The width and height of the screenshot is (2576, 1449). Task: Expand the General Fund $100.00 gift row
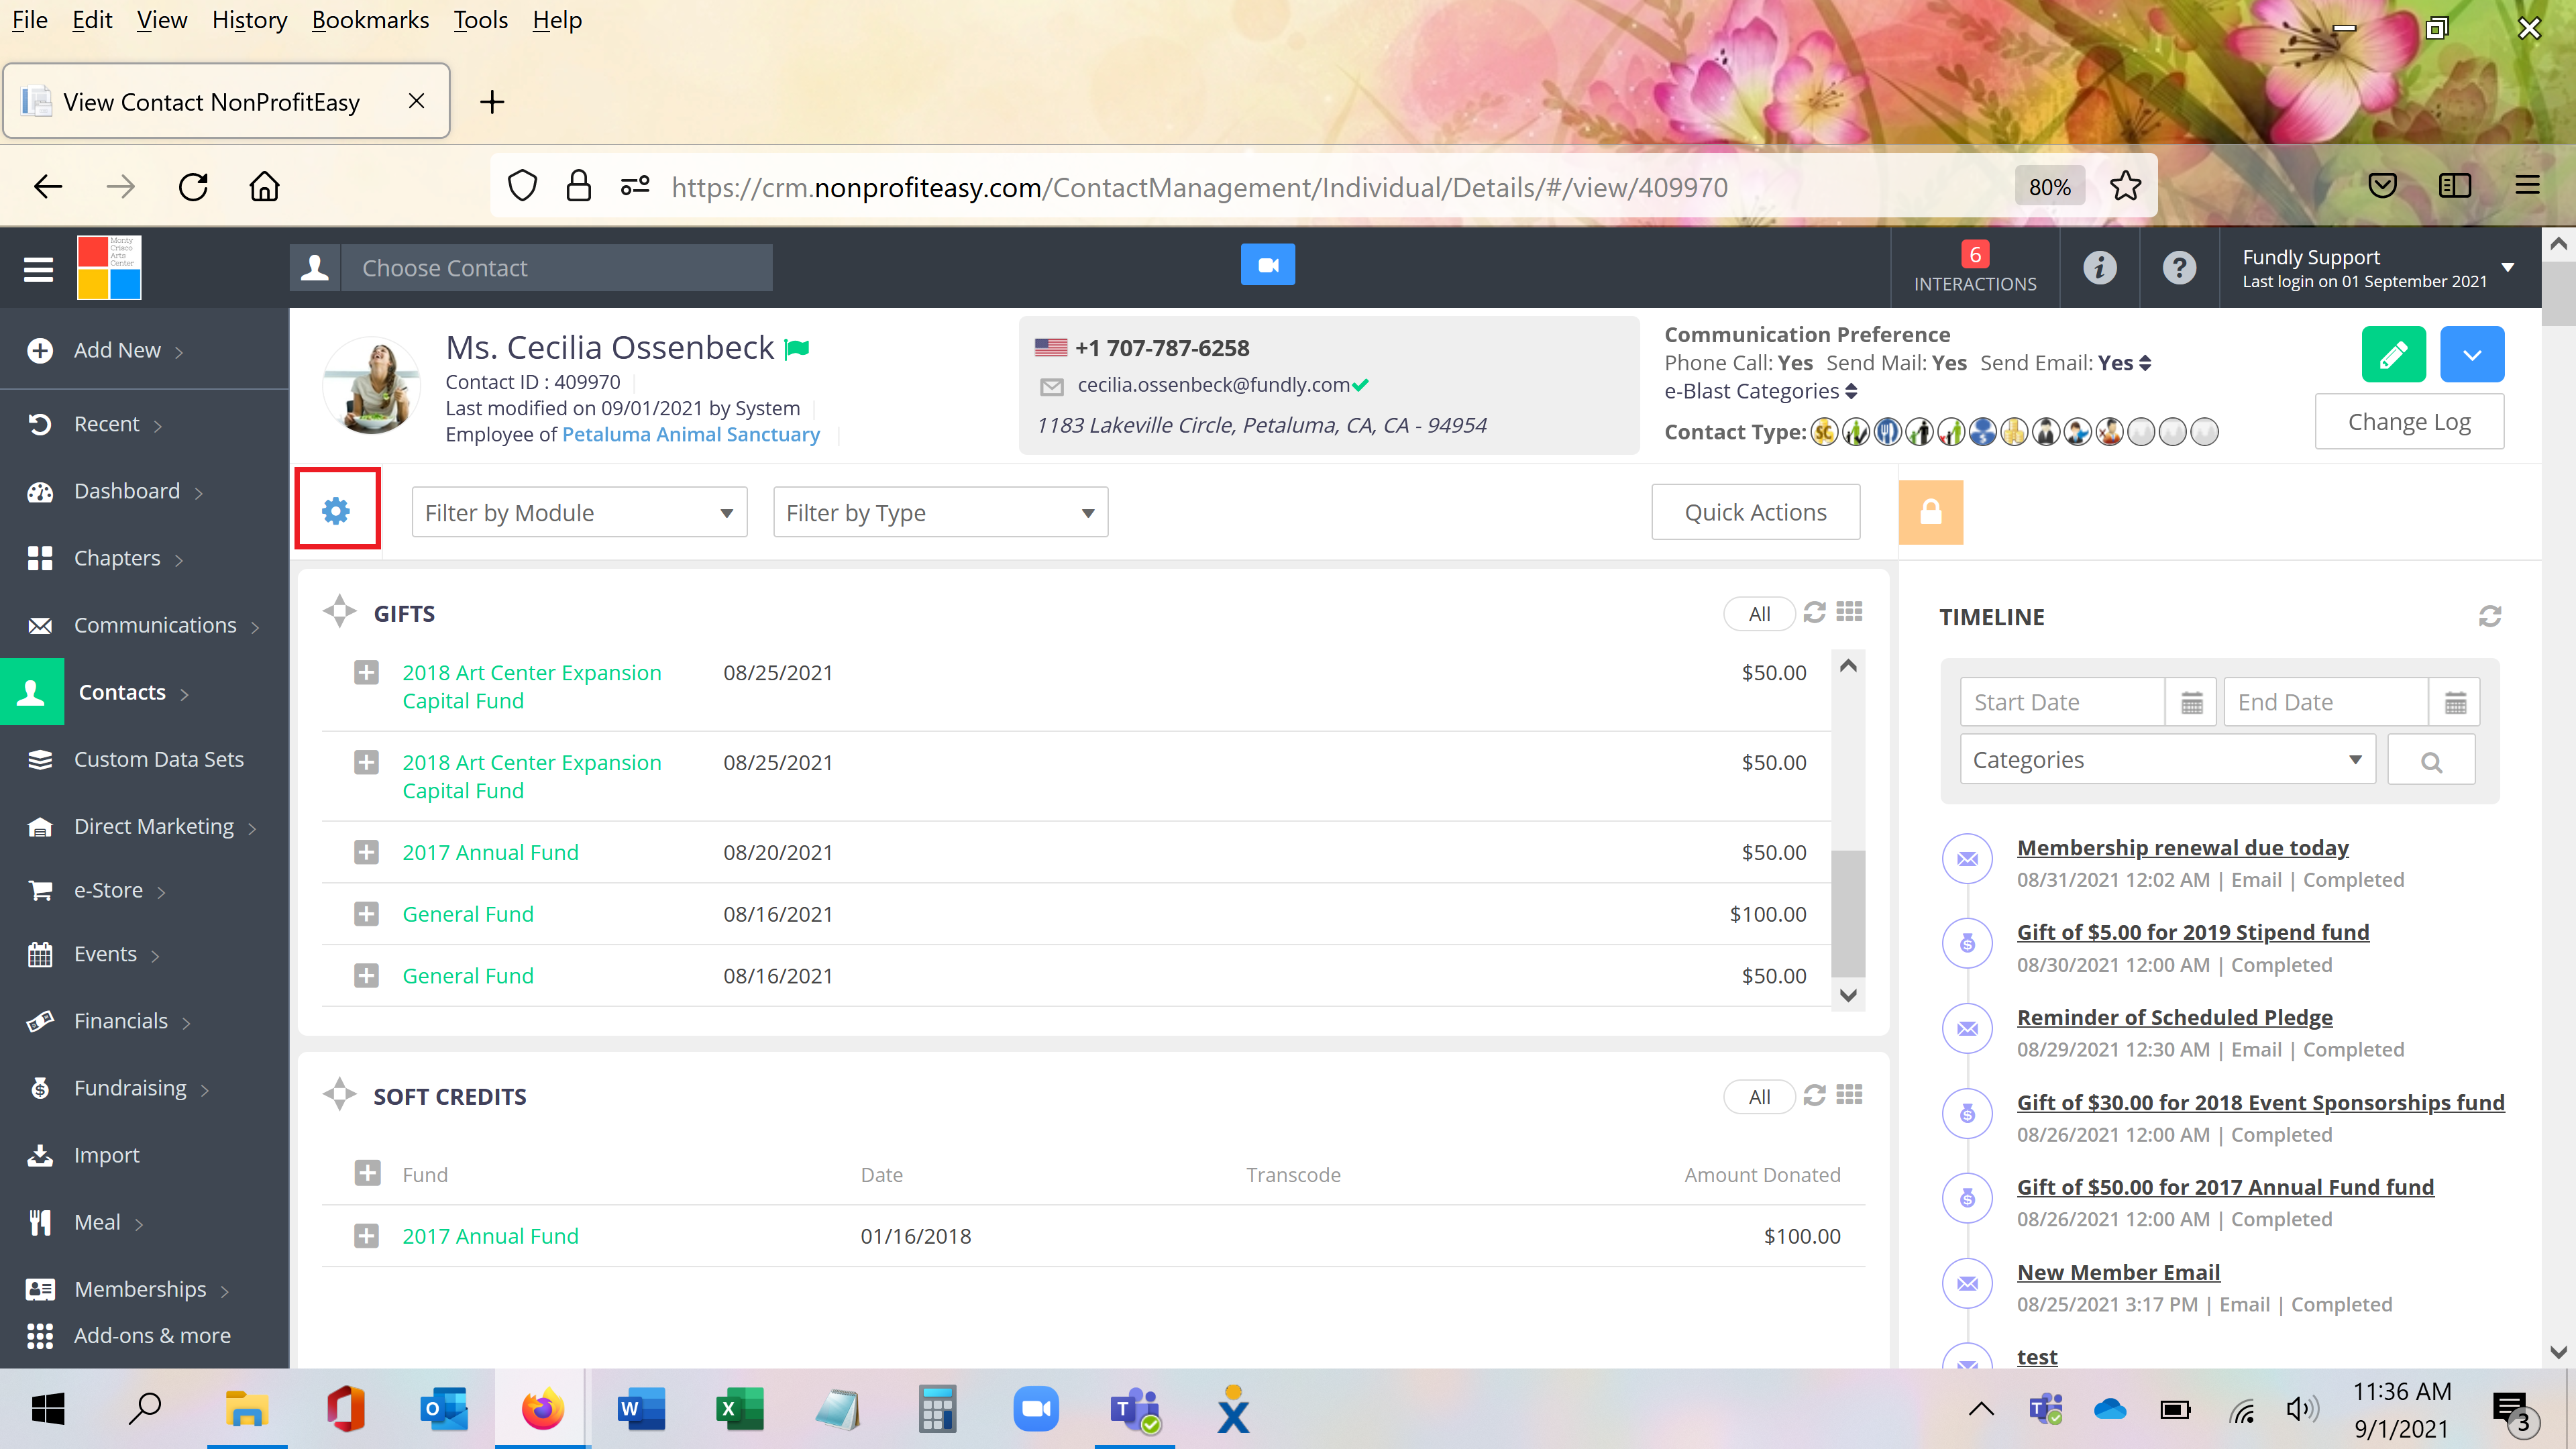pos(366,914)
